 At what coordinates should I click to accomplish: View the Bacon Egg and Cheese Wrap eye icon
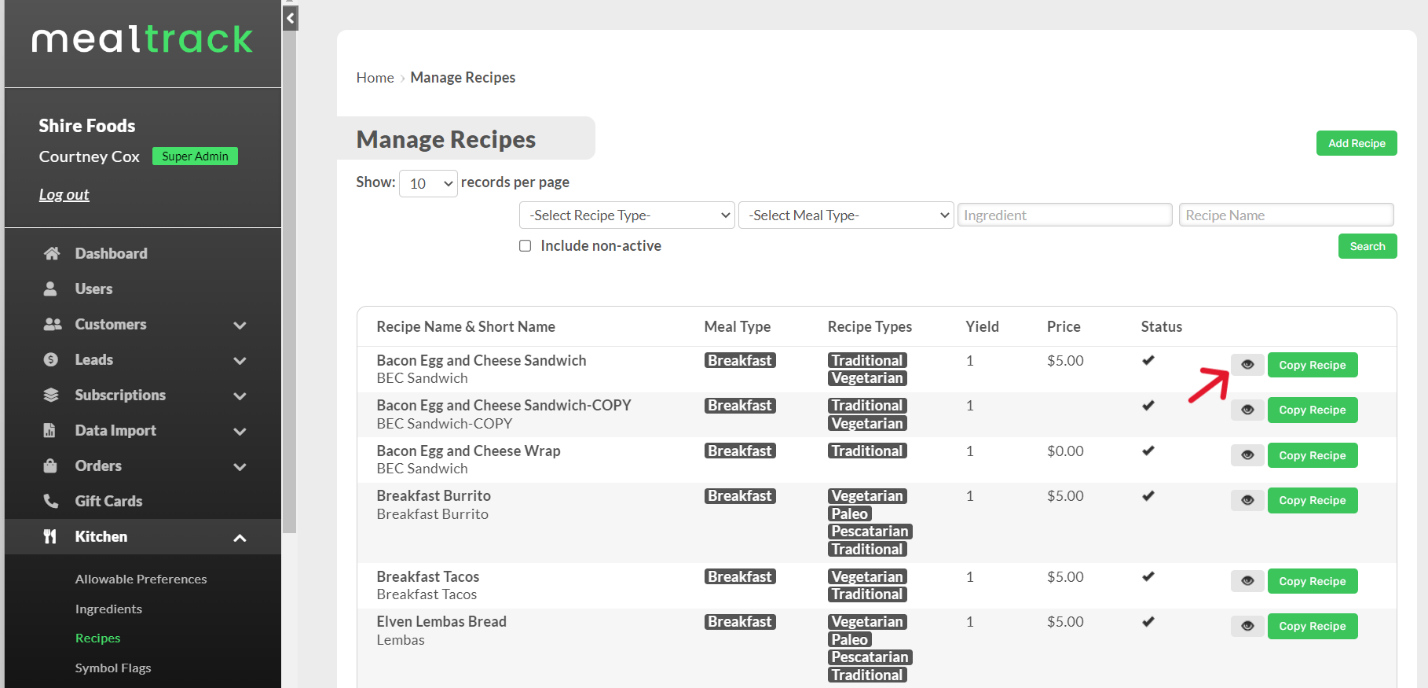tap(1247, 455)
